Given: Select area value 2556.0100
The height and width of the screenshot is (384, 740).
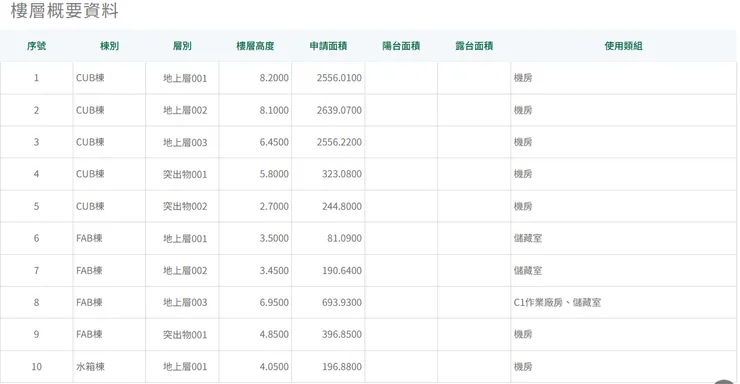Looking at the screenshot, I should click(x=339, y=78).
